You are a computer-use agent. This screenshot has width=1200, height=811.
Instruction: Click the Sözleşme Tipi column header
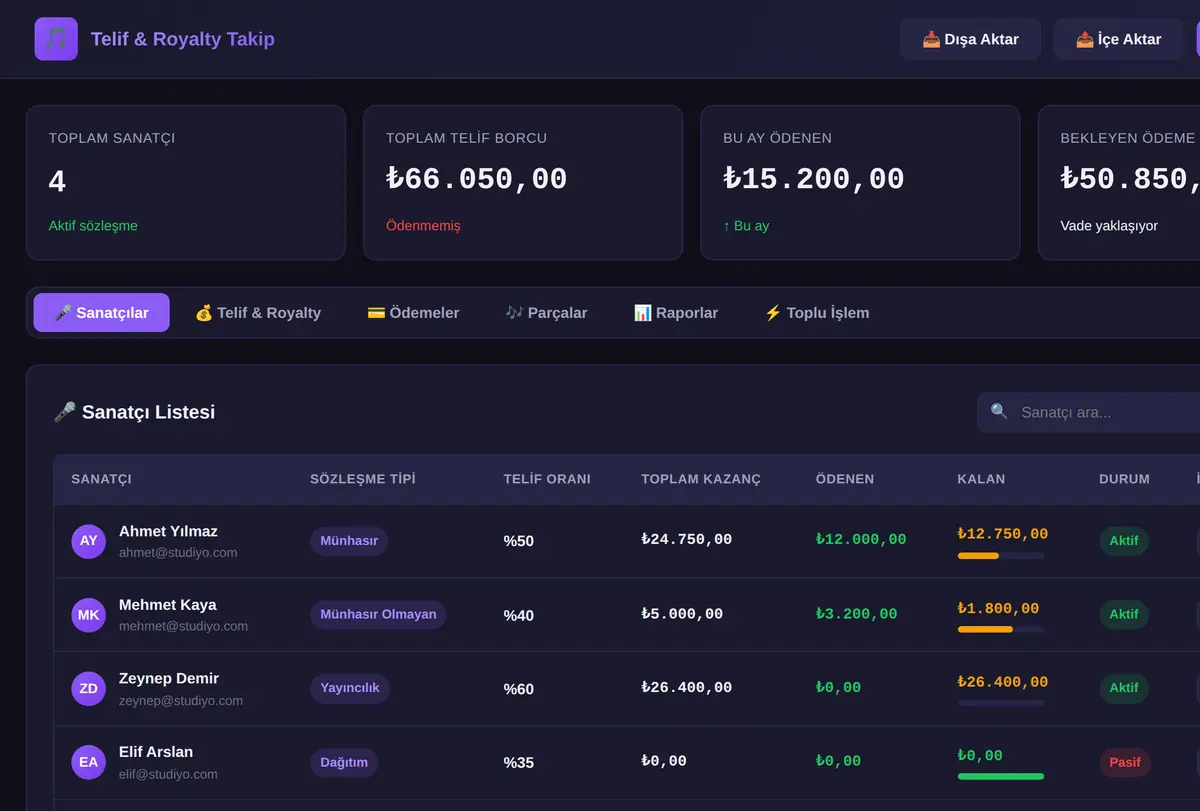(362, 479)
